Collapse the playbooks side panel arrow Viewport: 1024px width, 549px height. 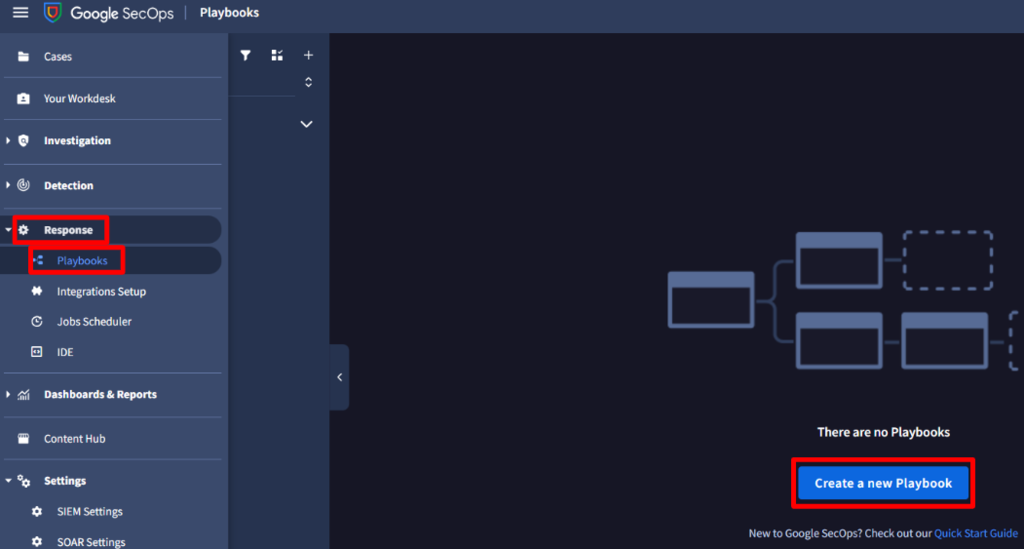[340, 377]
